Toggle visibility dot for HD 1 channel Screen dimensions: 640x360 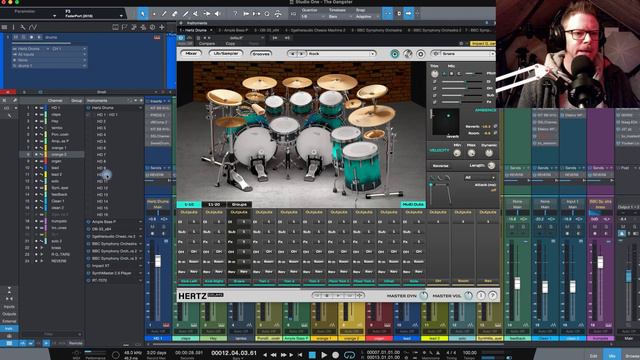[36, 108]
